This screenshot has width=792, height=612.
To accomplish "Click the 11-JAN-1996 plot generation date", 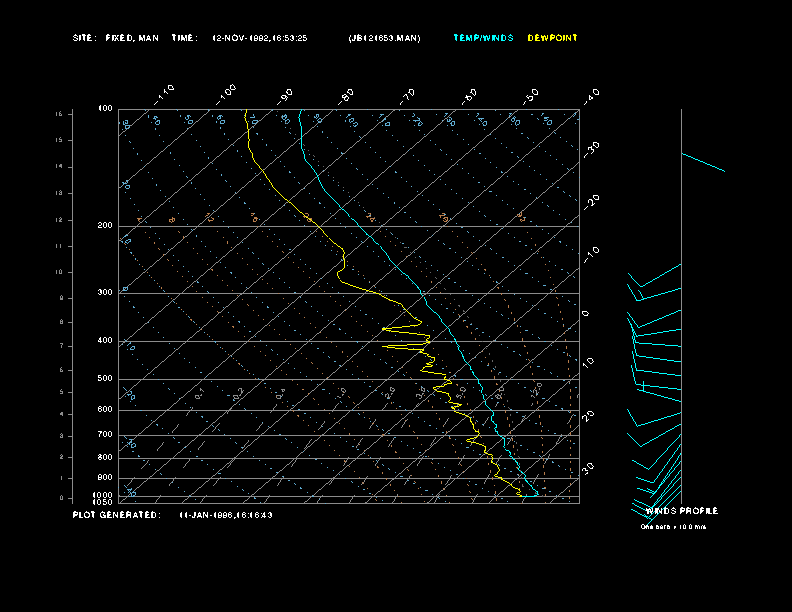I will 225,515.
